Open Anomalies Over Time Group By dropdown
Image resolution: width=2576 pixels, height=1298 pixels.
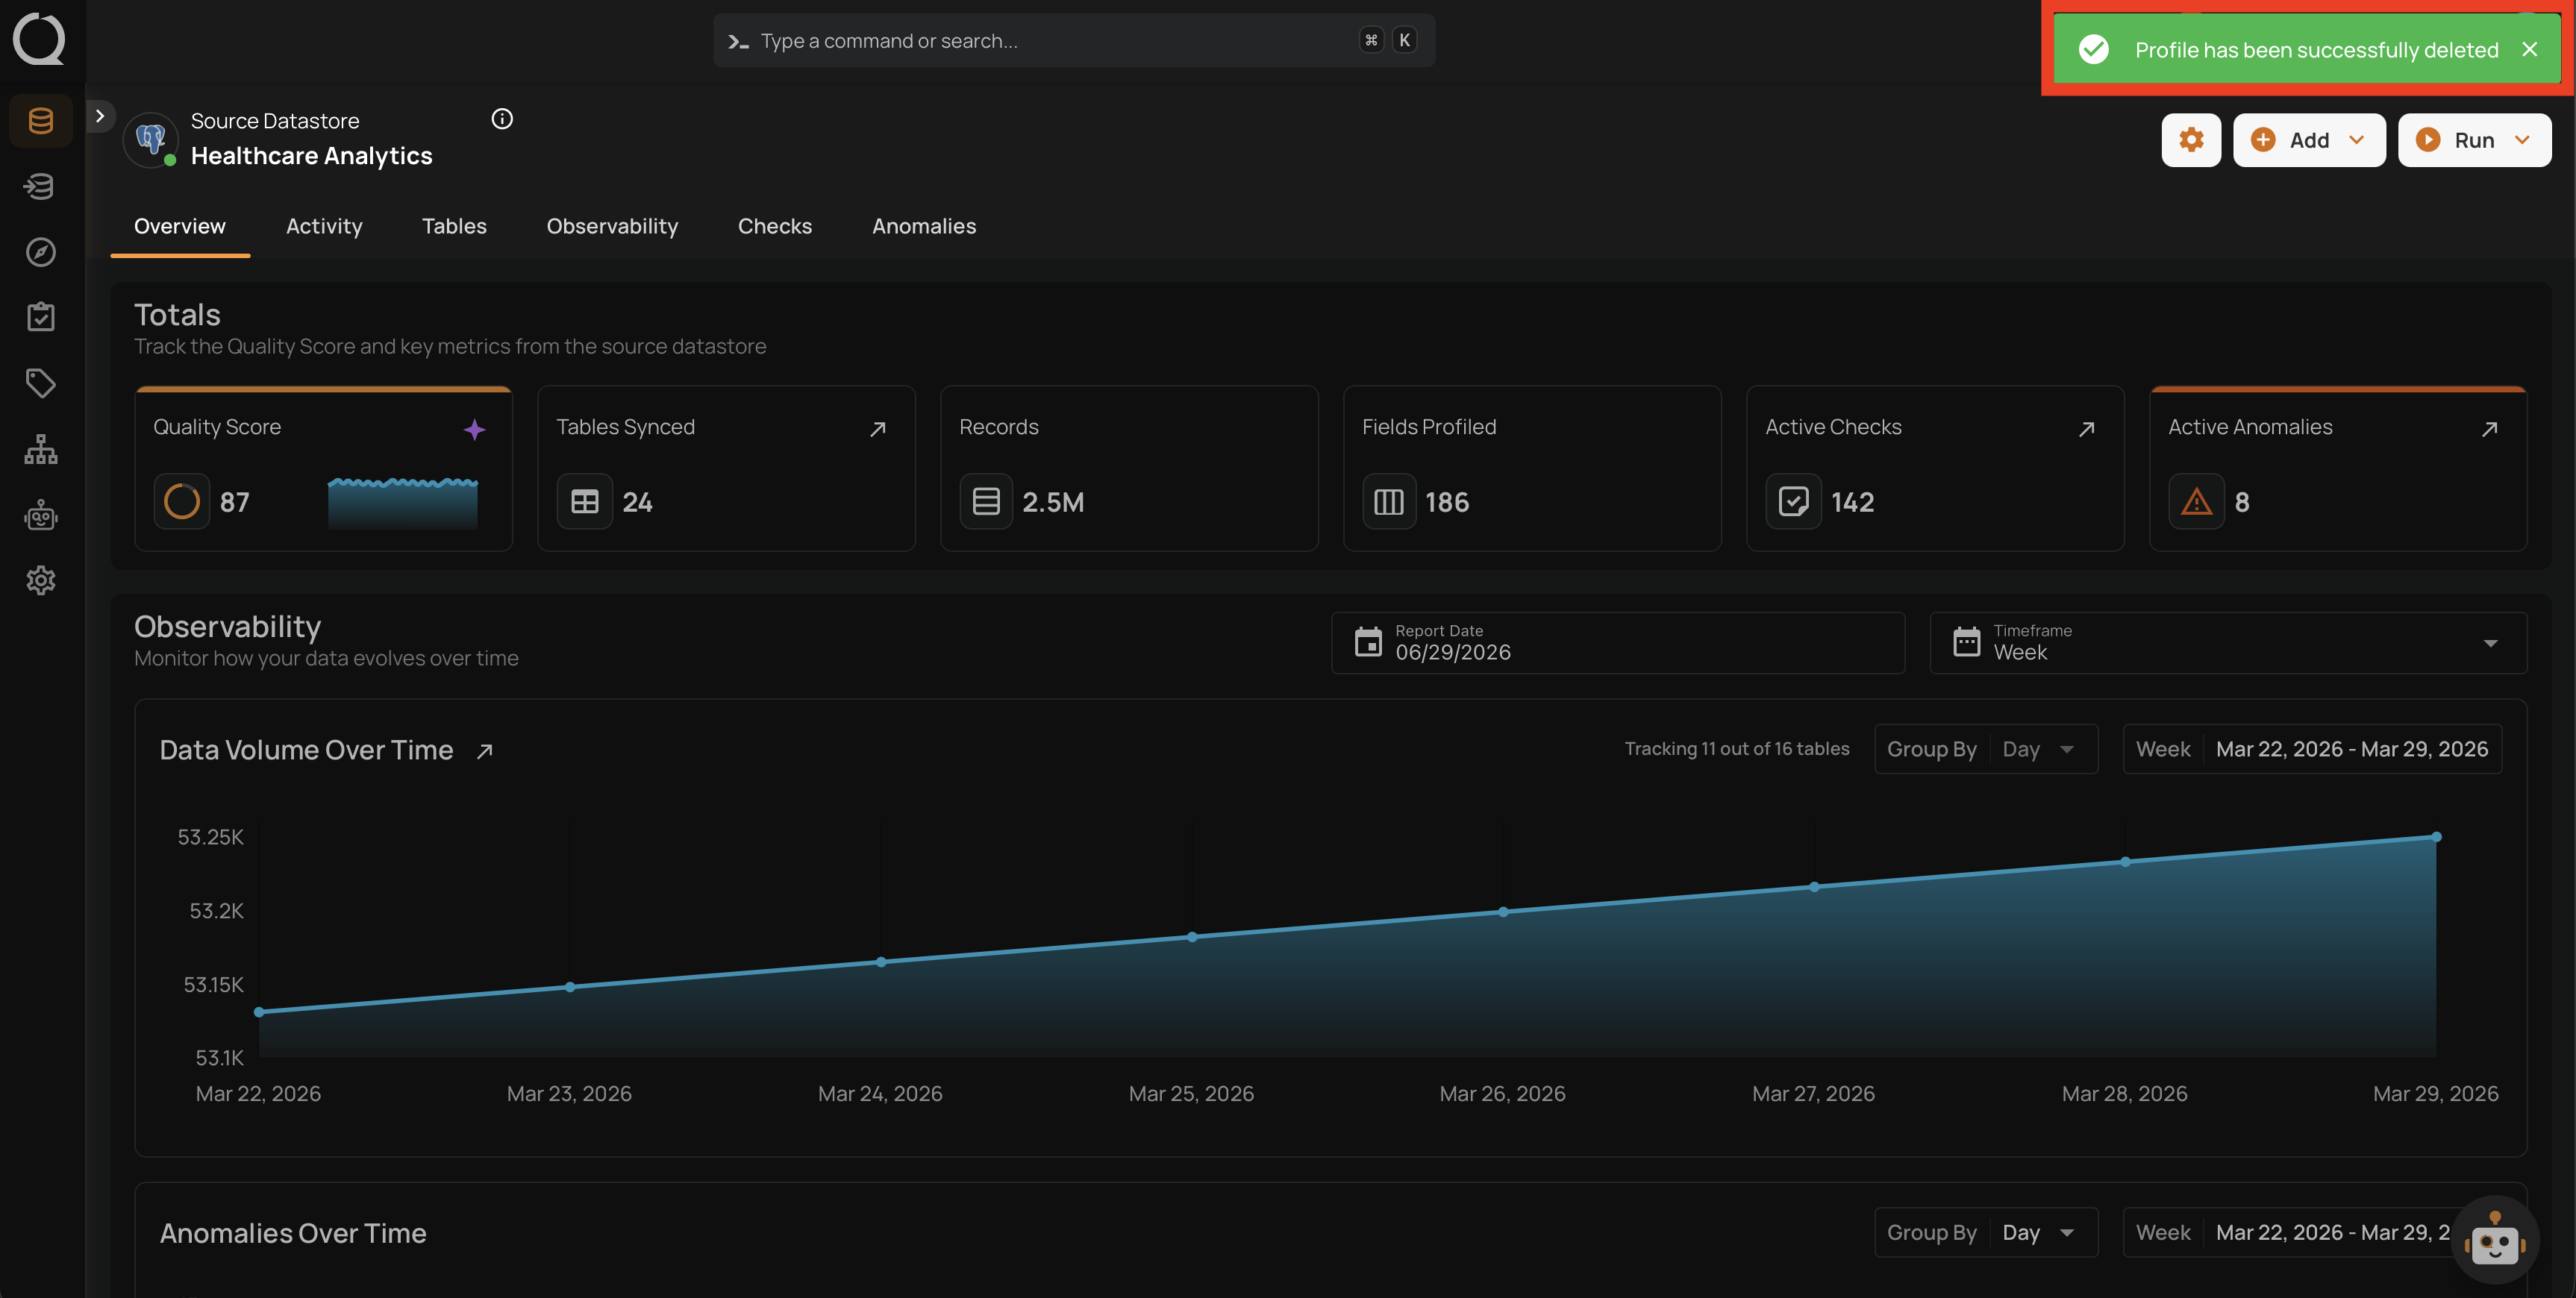[x=1986, y=1232]
